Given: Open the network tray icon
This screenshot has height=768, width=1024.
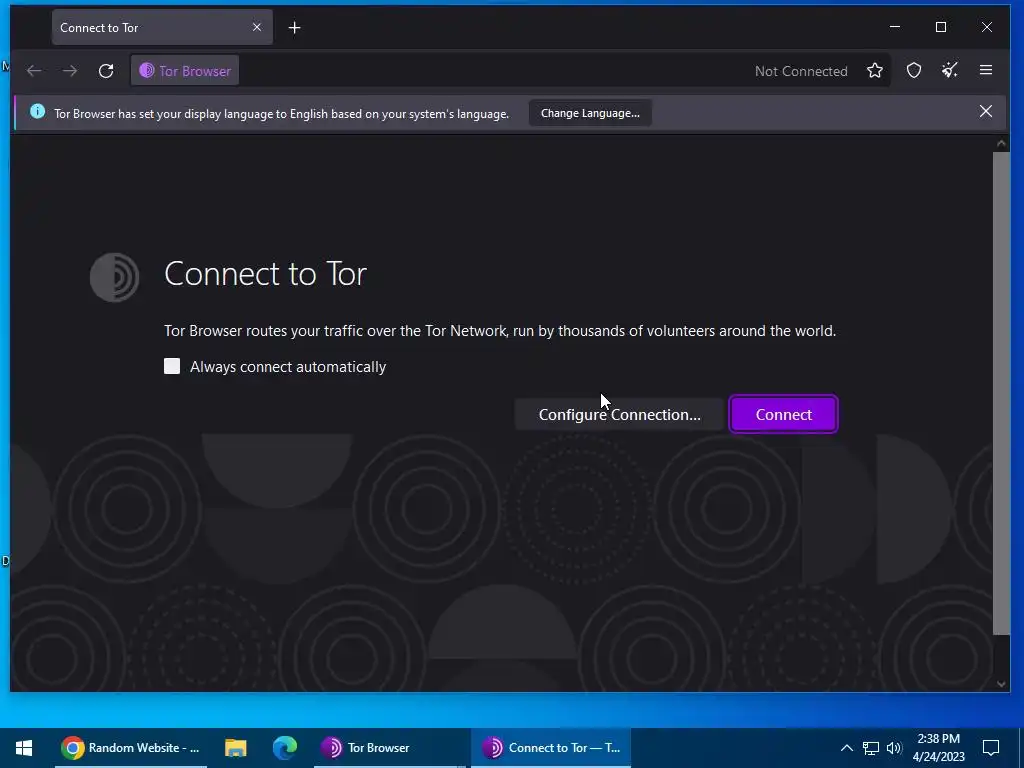Looking at the screenshot, I should [871, 748].
